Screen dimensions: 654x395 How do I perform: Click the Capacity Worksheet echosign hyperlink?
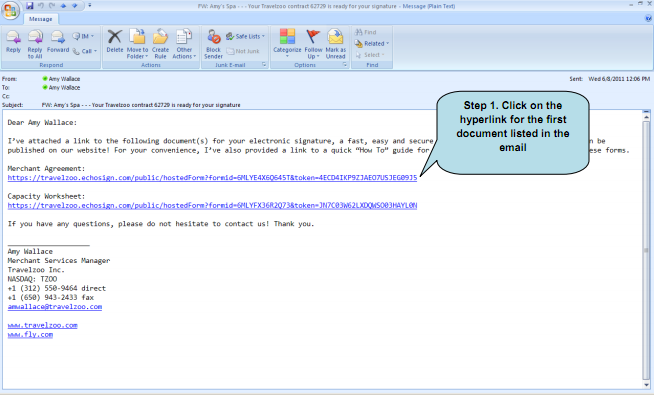click(x=212, y=205)
